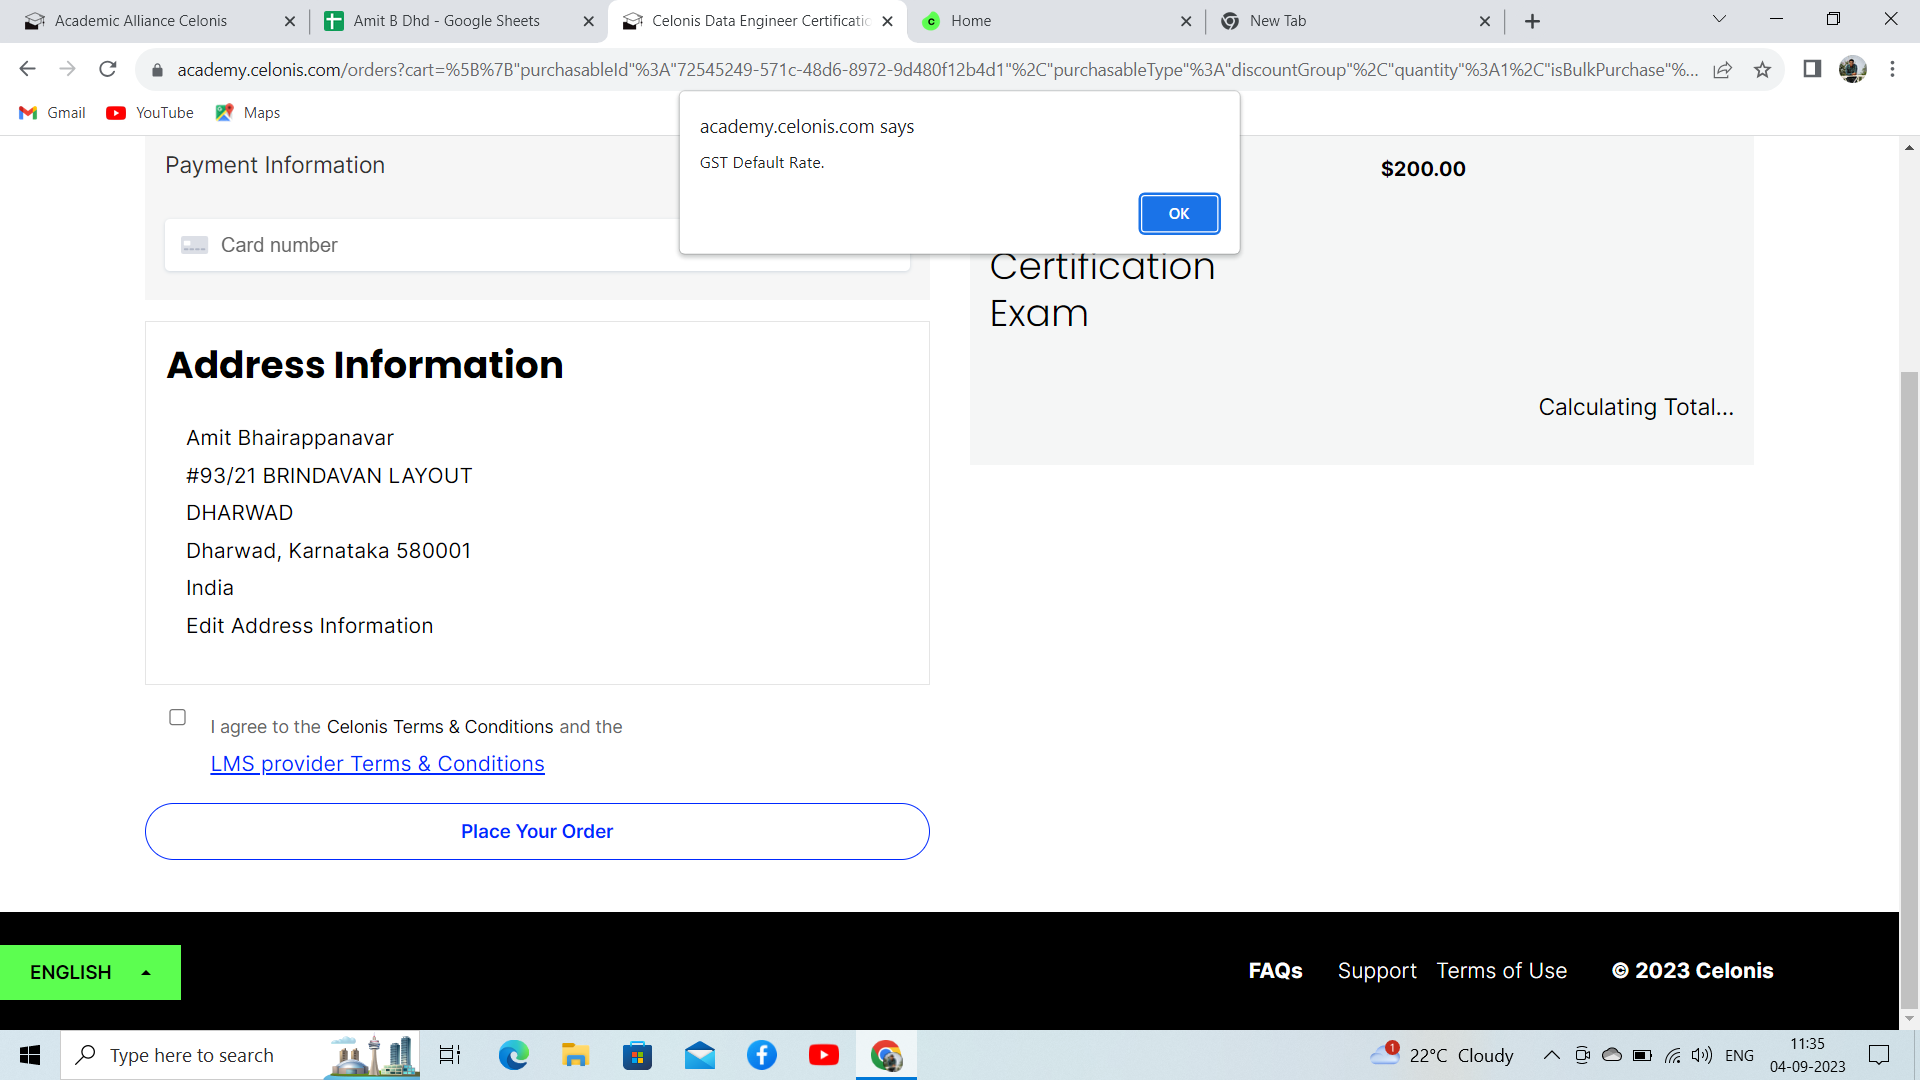Open the Chrome profile avatar
Image resolution: width=1920 pixels, height=1080 pixels.
tap(1852, 69)
